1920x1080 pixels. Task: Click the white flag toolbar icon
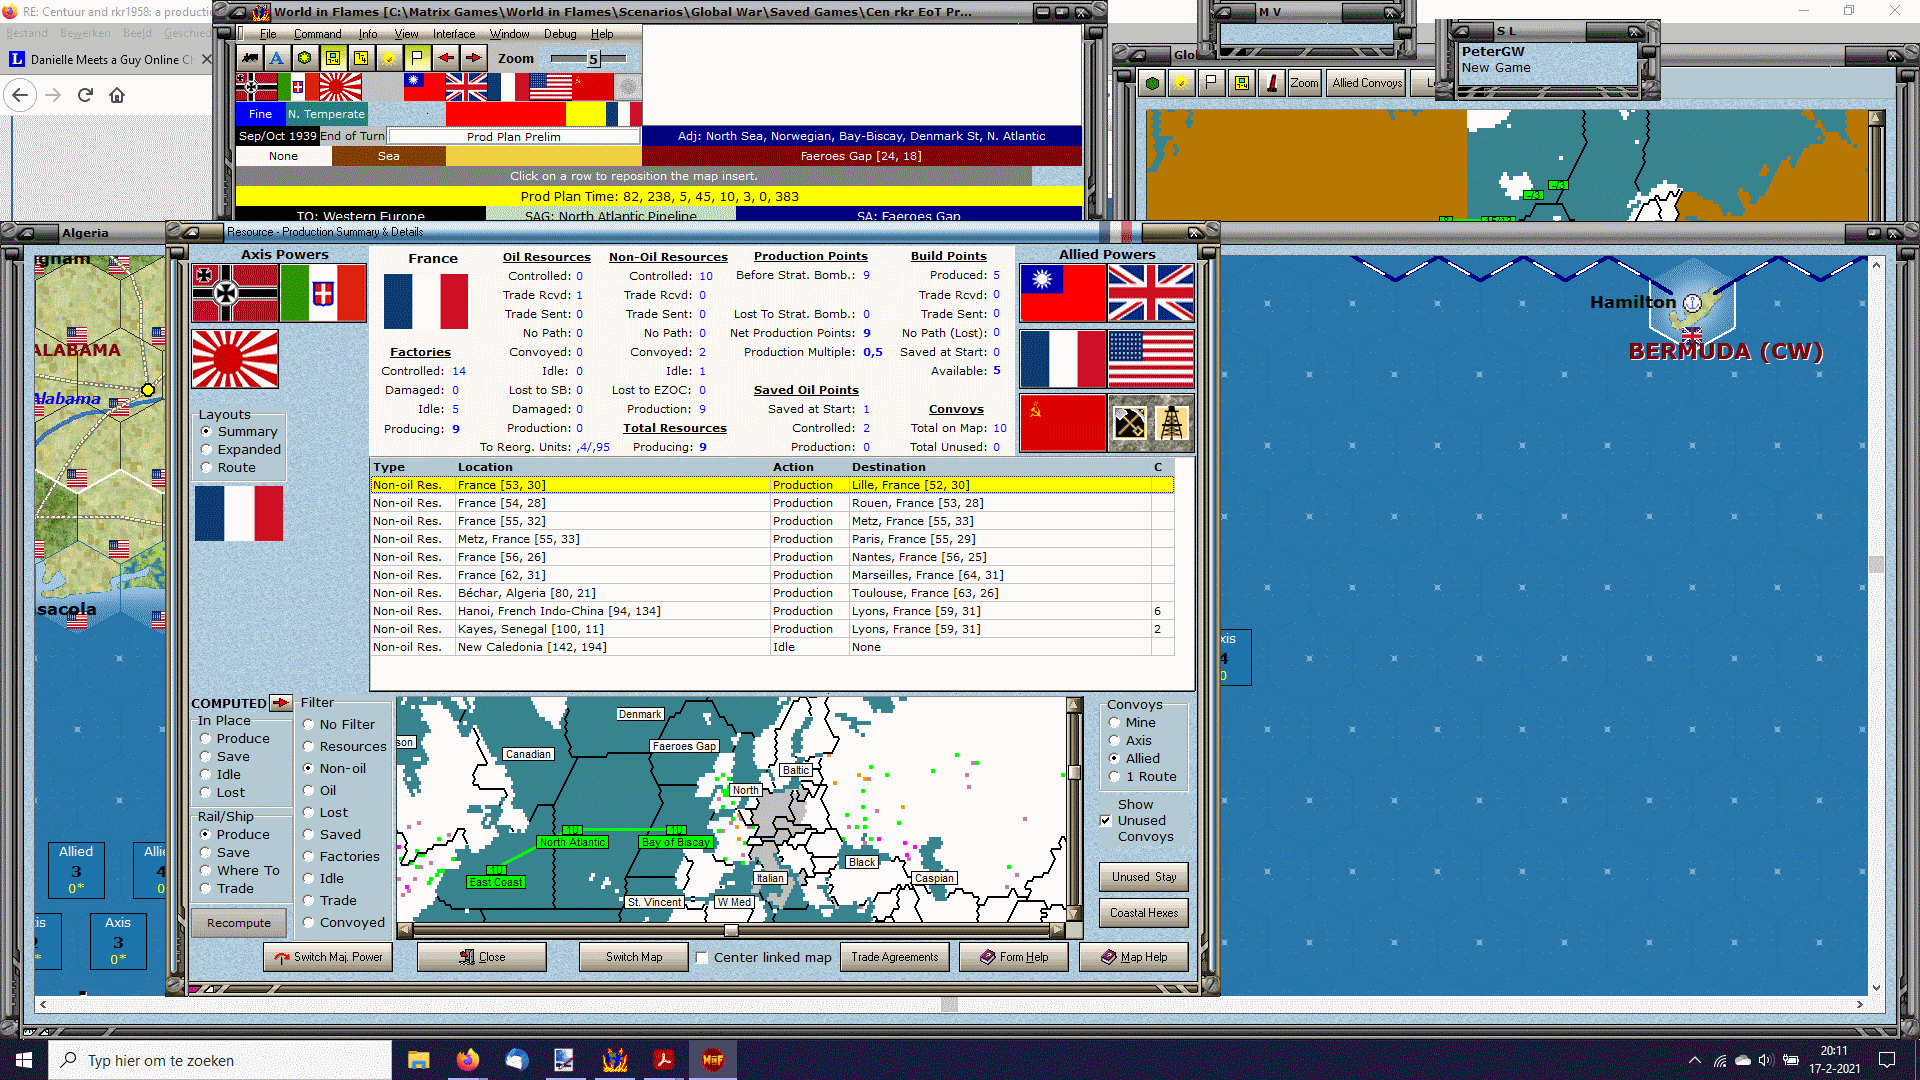[x=417, y=58]
